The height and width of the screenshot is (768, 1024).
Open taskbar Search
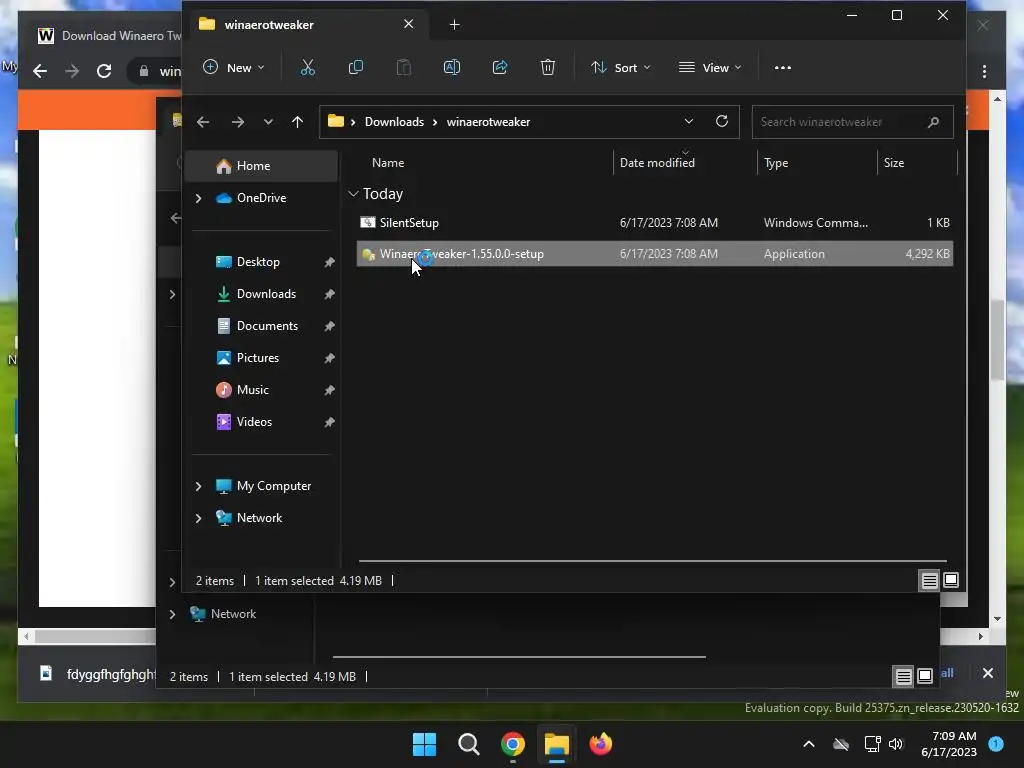pyautogui.click(x=469, y=744)
